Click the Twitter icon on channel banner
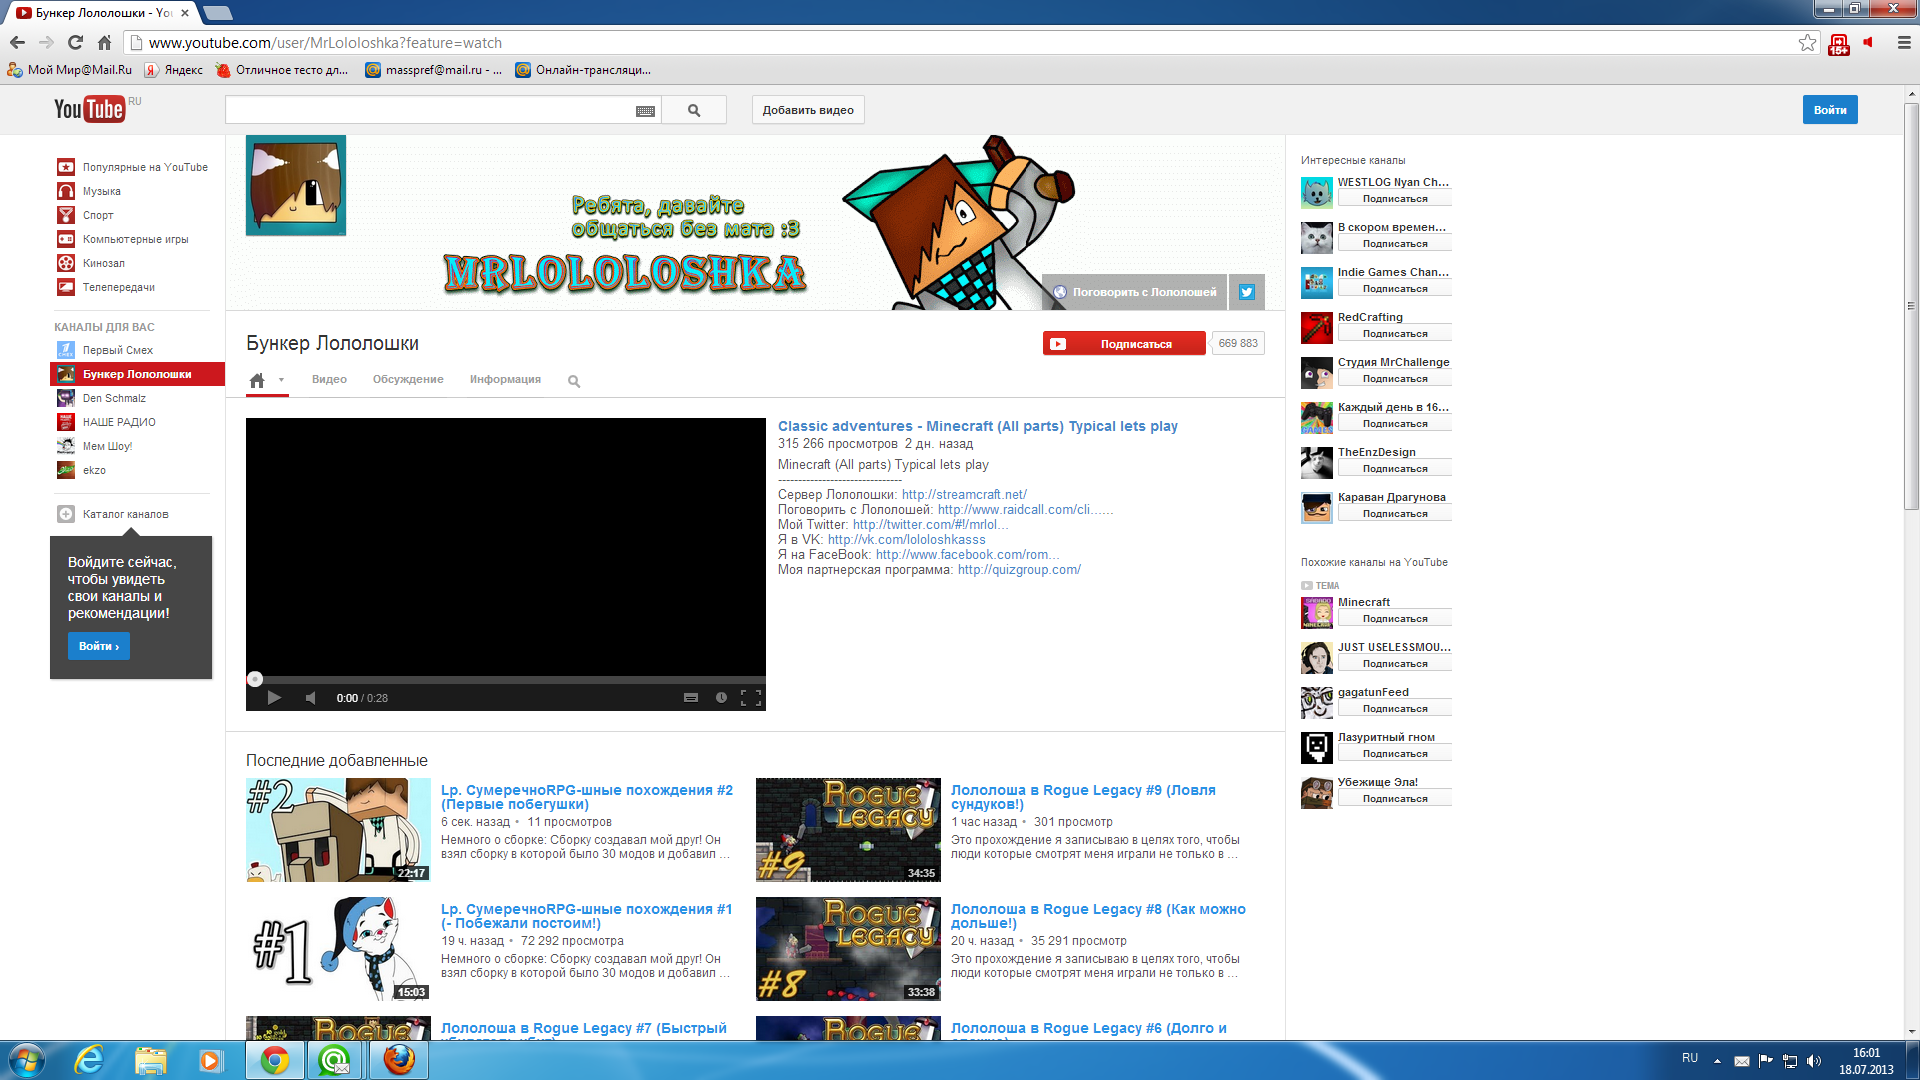1920x1080 pixels. tap(1246, 292)
